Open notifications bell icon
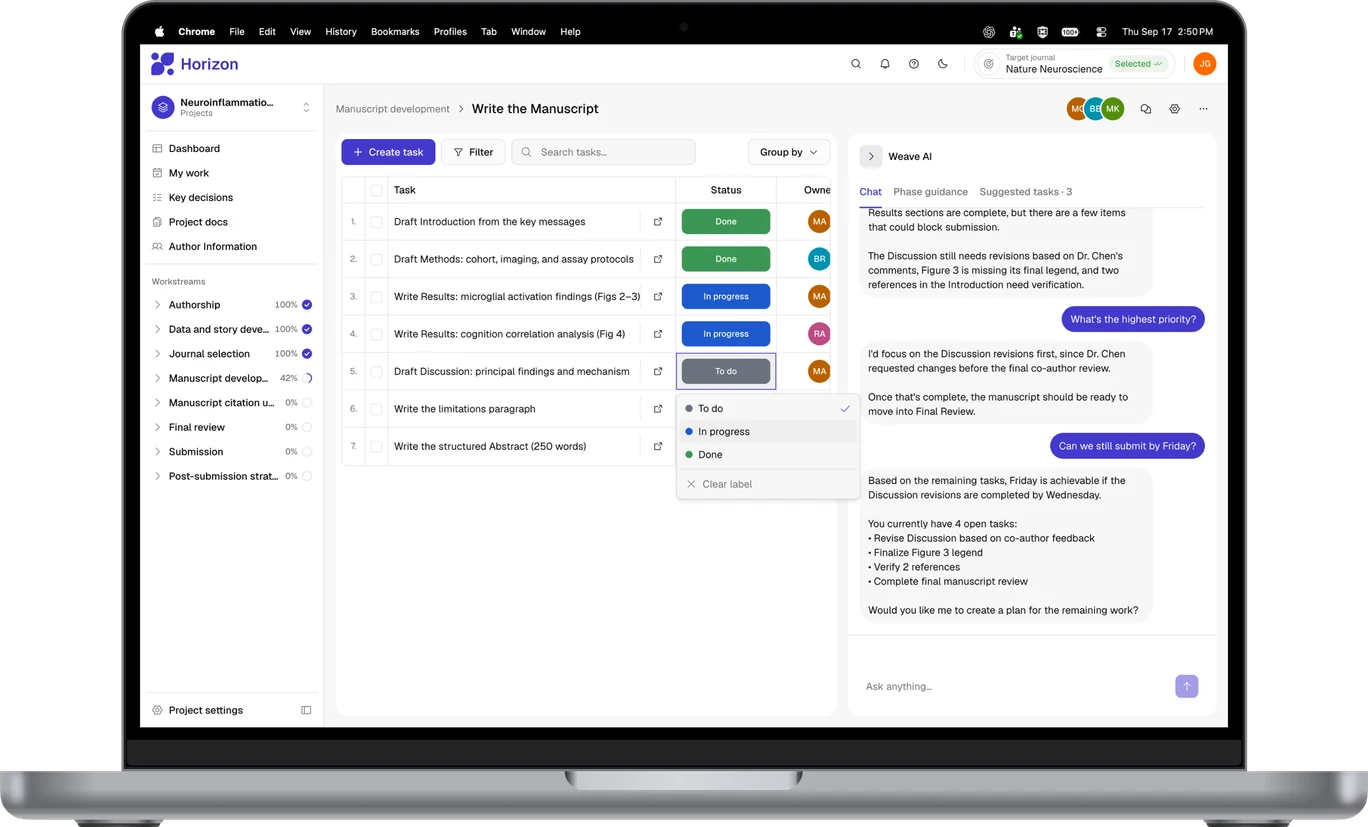Viewport: 1368px width, 827px height. [885, 64]
